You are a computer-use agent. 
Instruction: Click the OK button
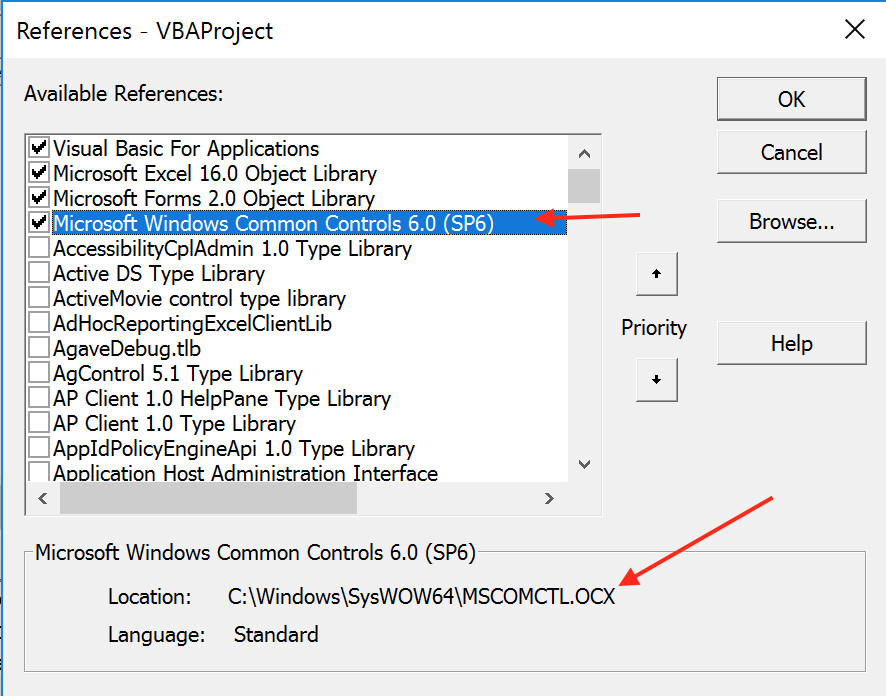791,99
